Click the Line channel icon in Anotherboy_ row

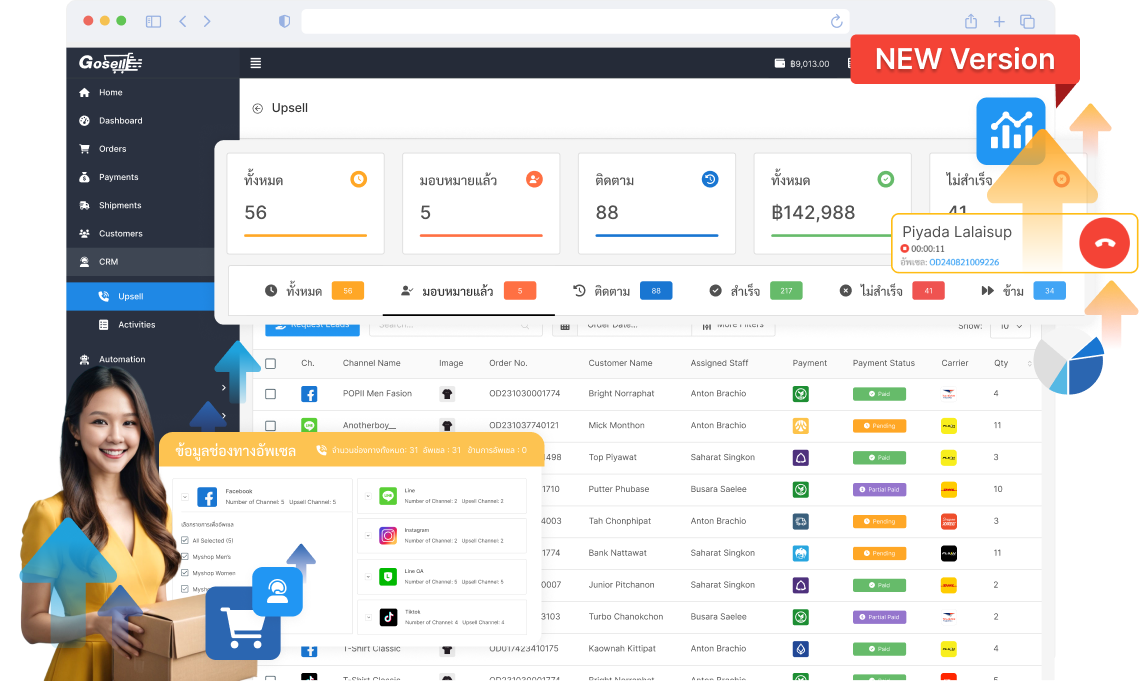coord(309,425)
